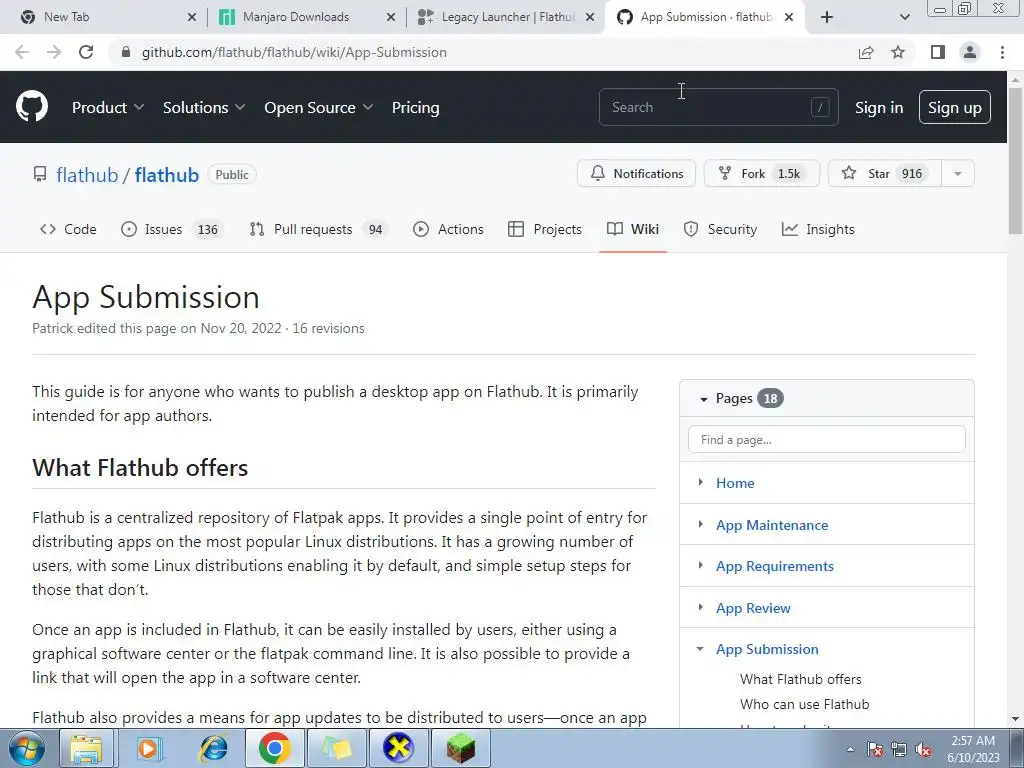Open the Projects tab
The width and height of the screenshot is (1024, 768).
(x=545, y=229)
